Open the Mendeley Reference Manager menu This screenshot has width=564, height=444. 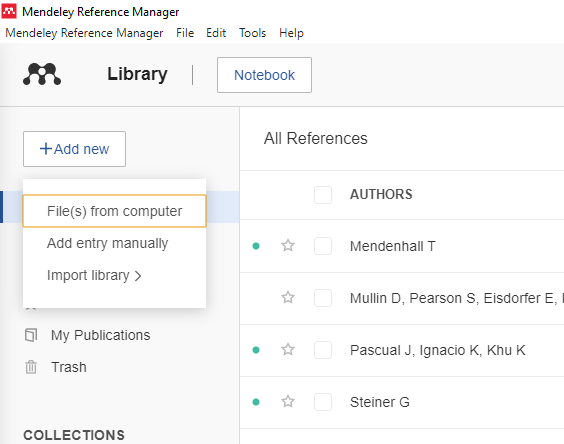click(x=84, y=33)
